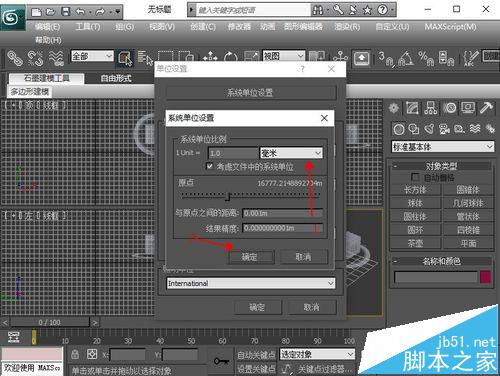This screenshot has height=376, width=500.
Task: Click the Rectangular Selection Region icon
Action: (165, 56)
